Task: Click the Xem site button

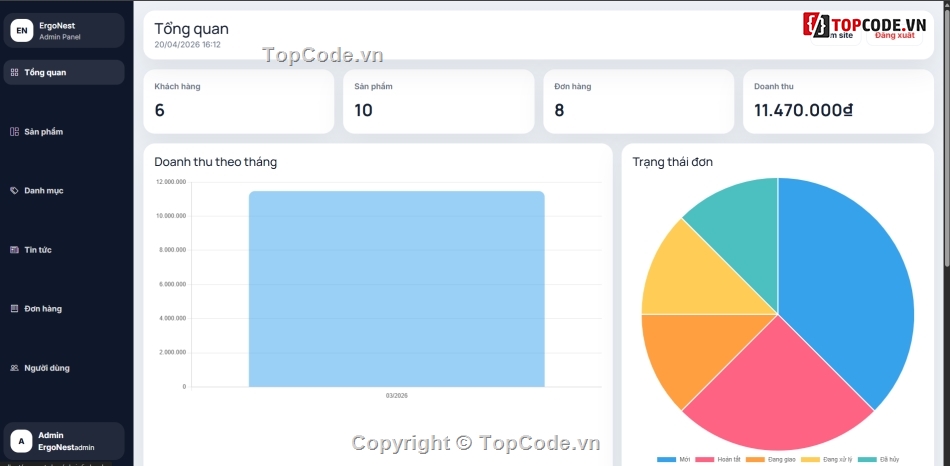Action: click(835, 36)
